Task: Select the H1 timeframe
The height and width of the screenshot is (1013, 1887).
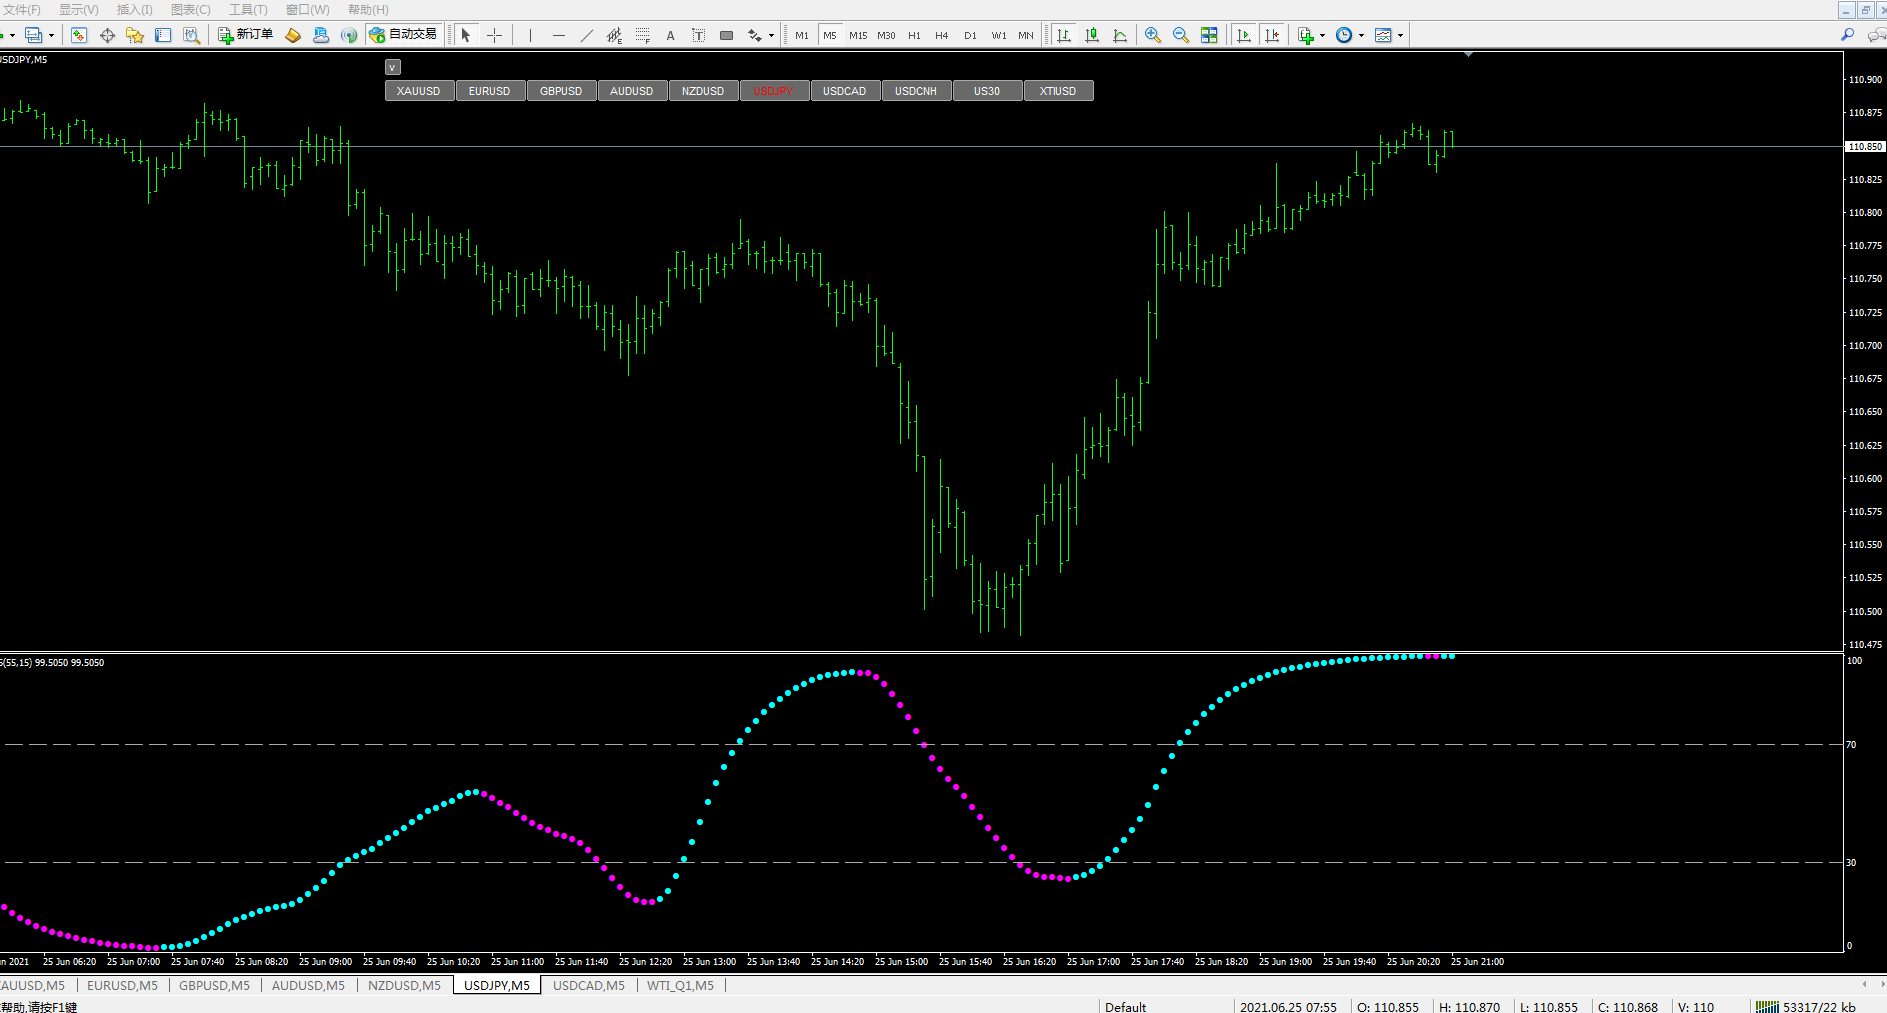Action: click(914, 35)
